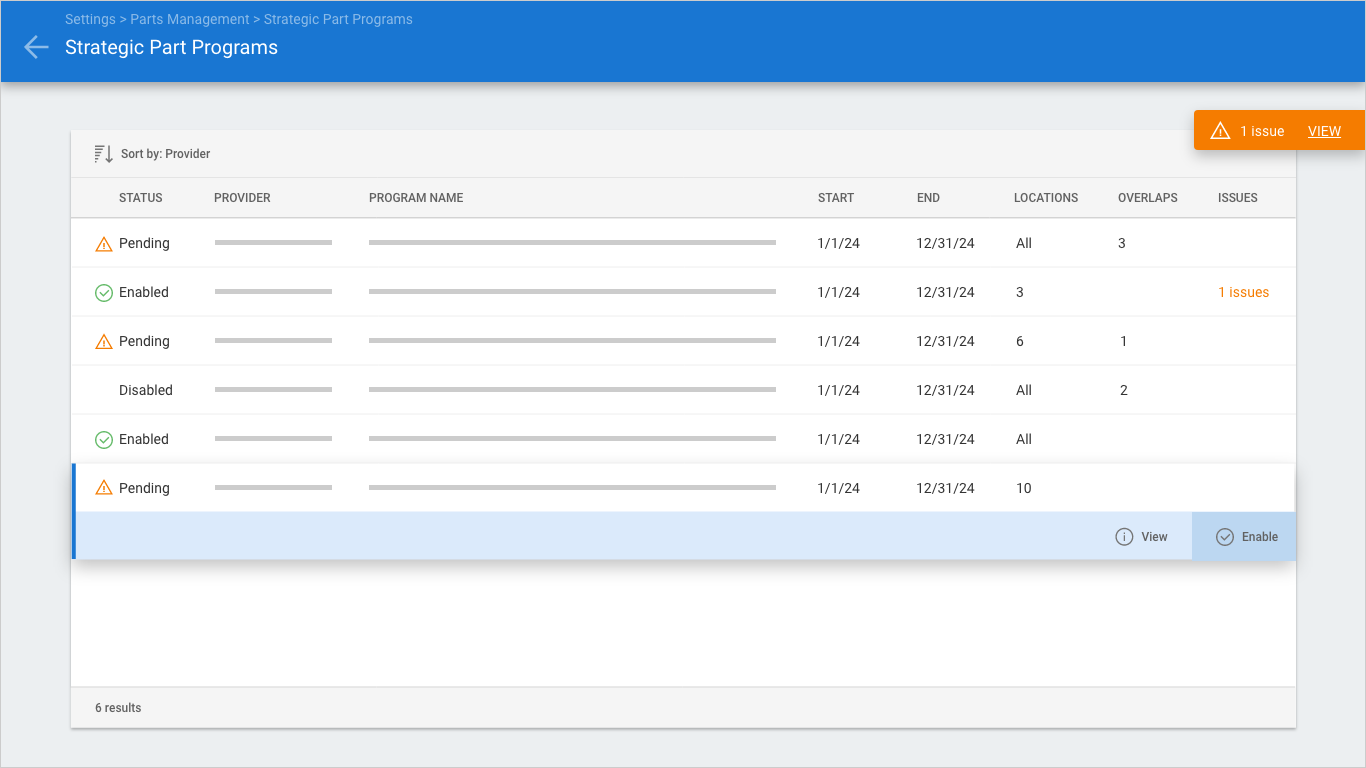Click the warning icon on first Pending row
Screen dimensions: 1366x768
click(103, 244)
